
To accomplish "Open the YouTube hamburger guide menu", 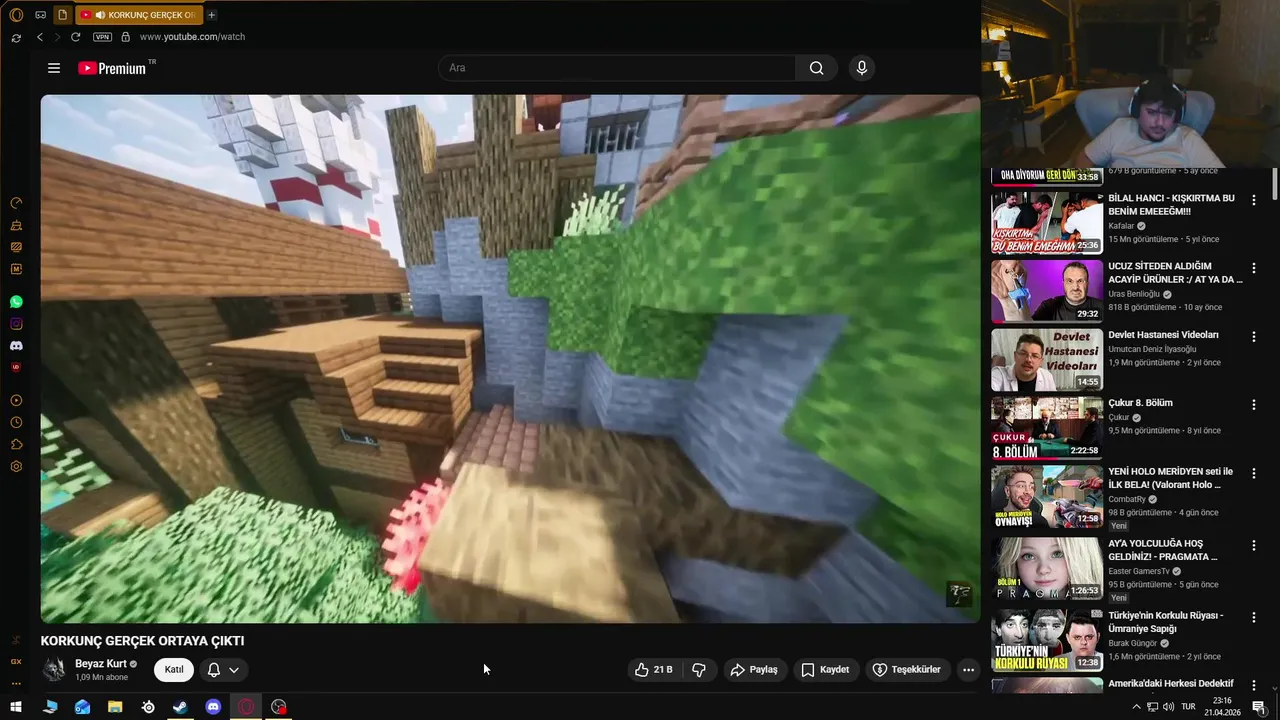I will pyautogui.click(x=54, y=68).
